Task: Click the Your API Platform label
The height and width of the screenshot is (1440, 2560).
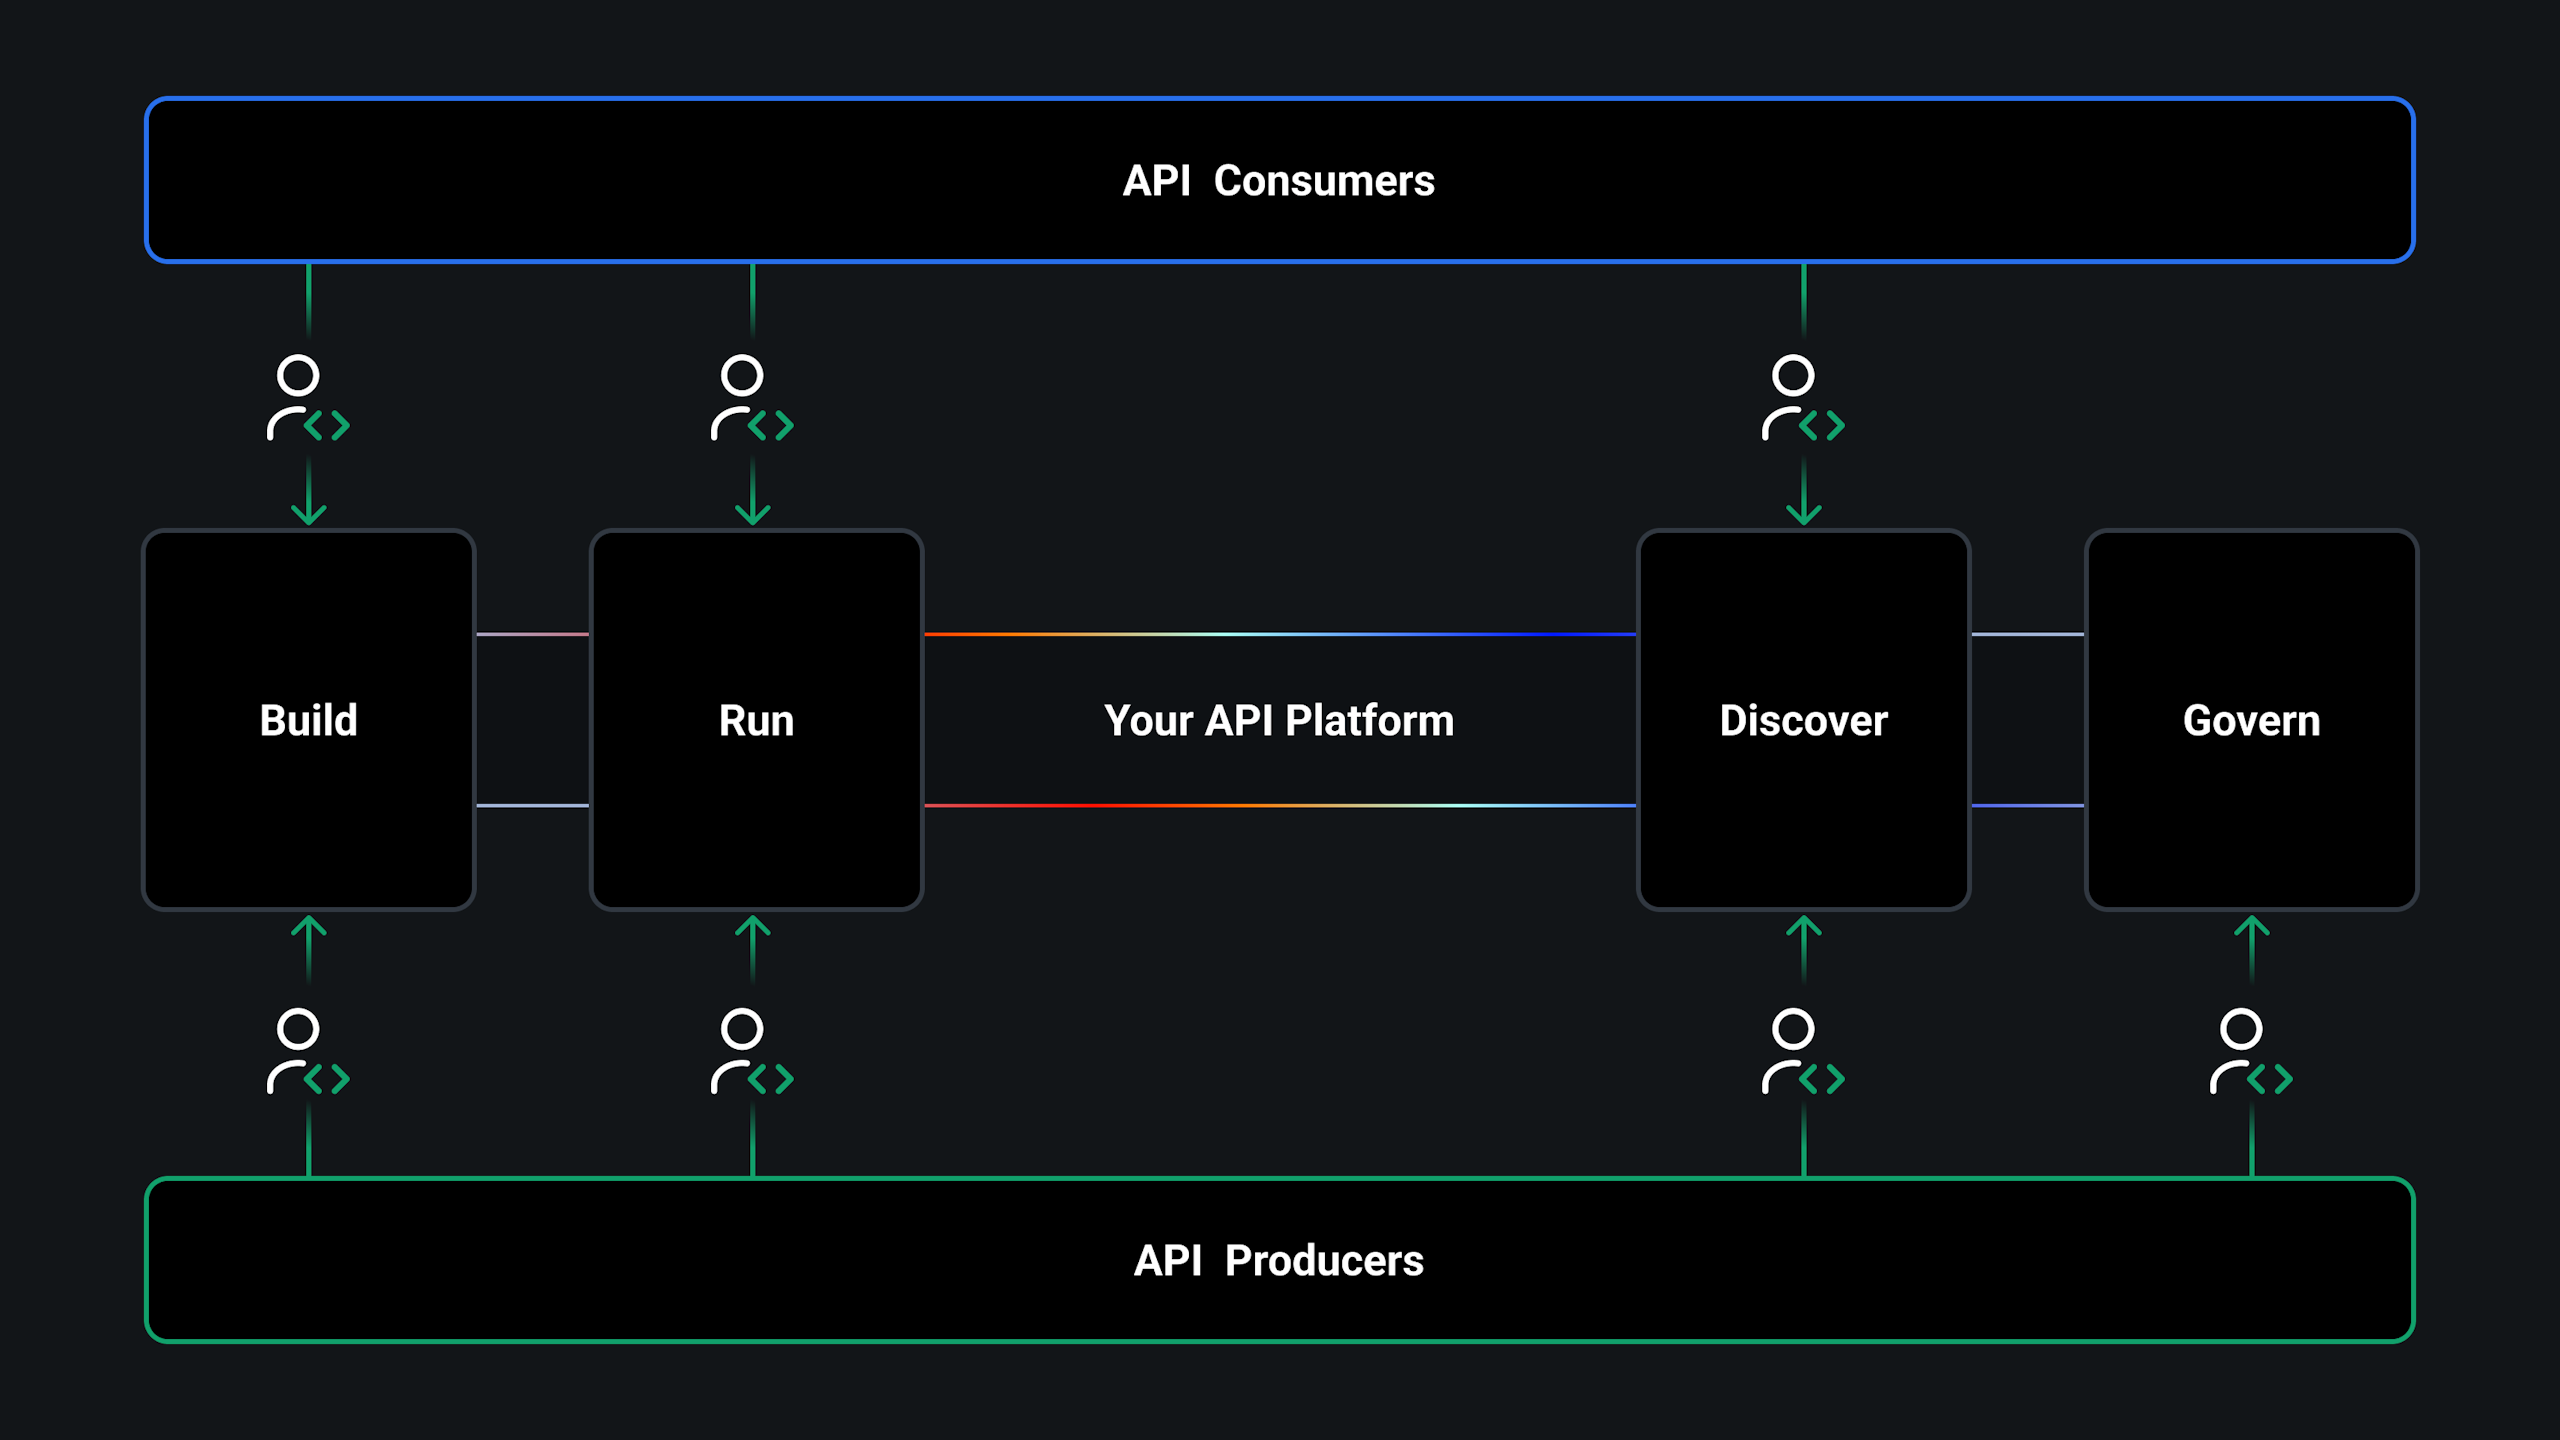Action: (x=1279, y=720)
